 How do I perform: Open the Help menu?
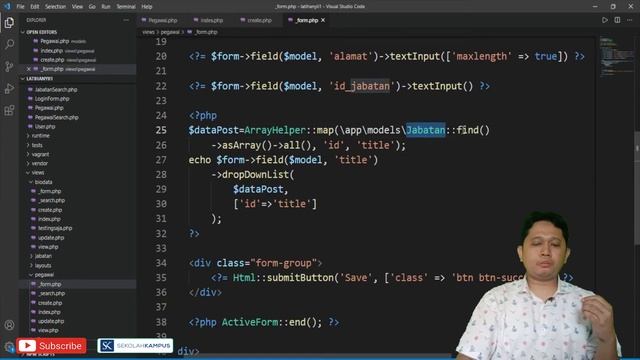pyautogui.click(x=147, y=7)
